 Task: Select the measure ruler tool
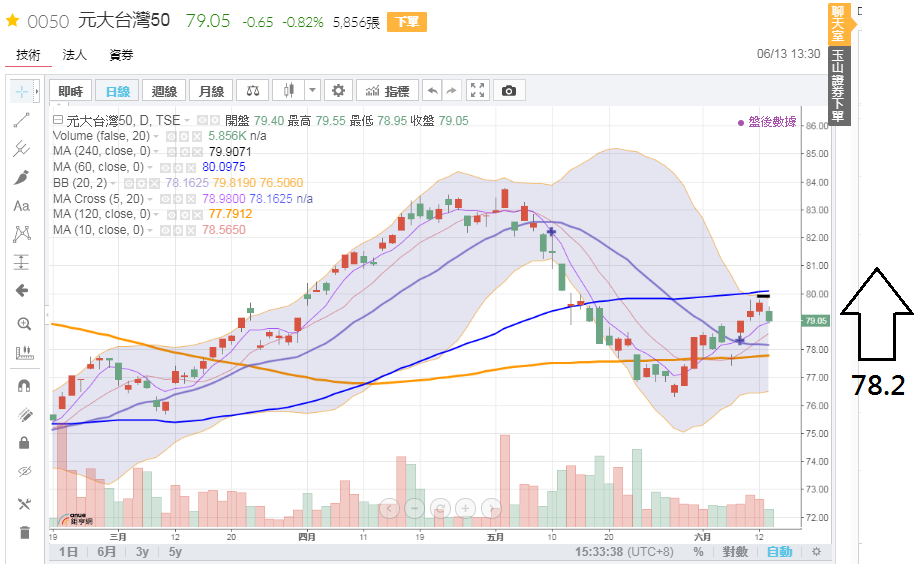coord(24,352)
